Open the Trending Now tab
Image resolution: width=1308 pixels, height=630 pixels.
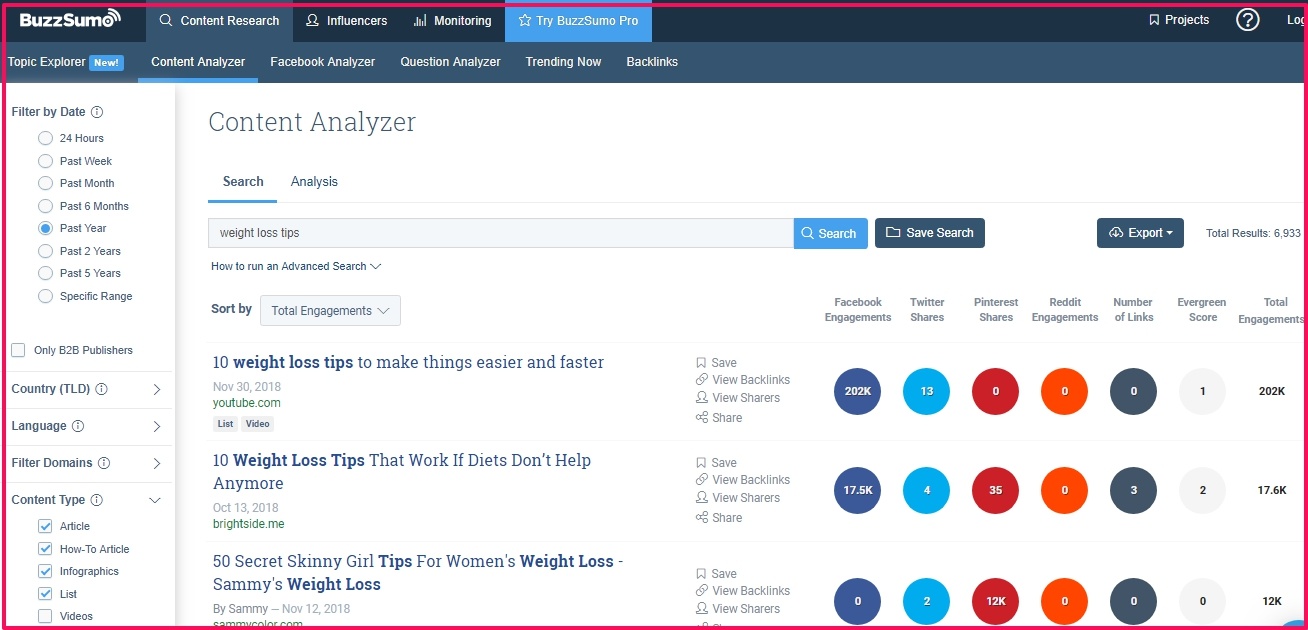(x=564, y=62)
